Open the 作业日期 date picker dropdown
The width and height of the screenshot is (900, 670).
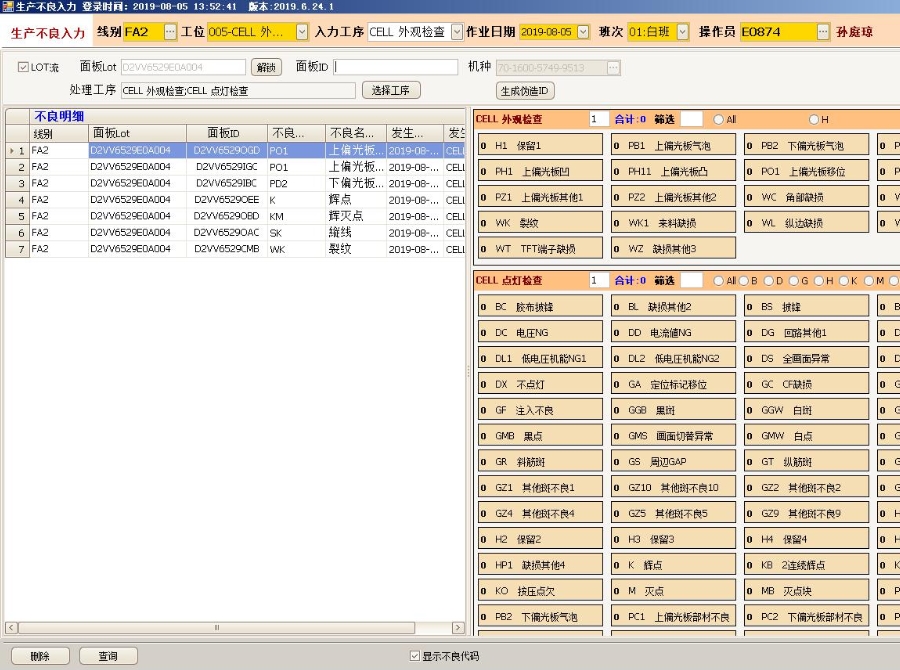[583, 32]
